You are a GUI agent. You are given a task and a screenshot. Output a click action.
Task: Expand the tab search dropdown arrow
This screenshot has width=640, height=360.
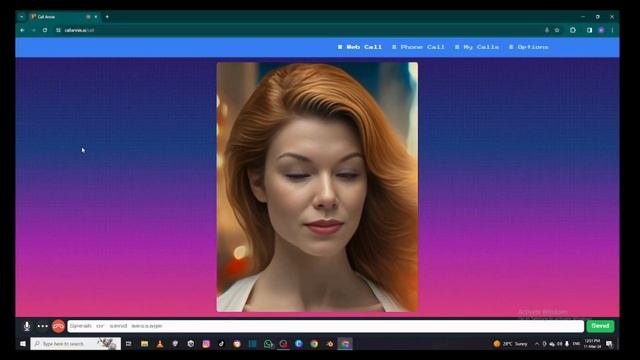tap(22, 17)
